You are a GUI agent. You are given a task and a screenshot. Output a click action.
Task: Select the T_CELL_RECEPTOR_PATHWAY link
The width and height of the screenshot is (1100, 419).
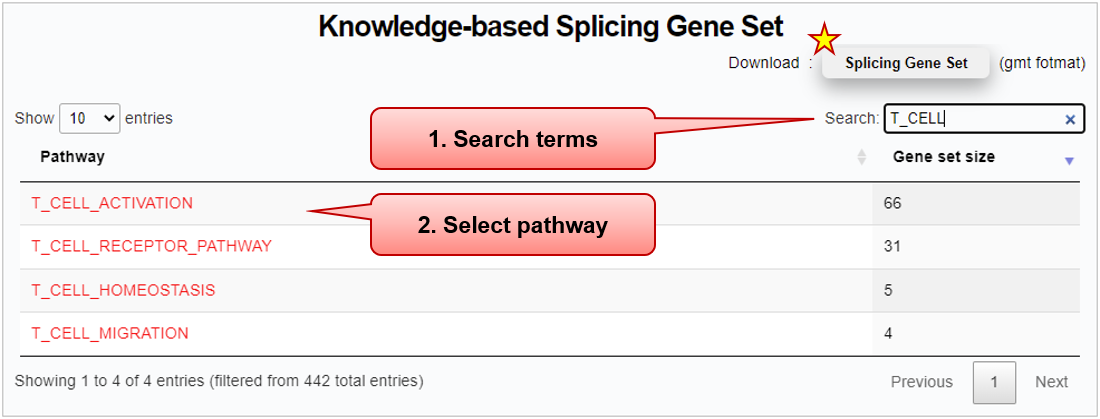[x=151, y=246]
